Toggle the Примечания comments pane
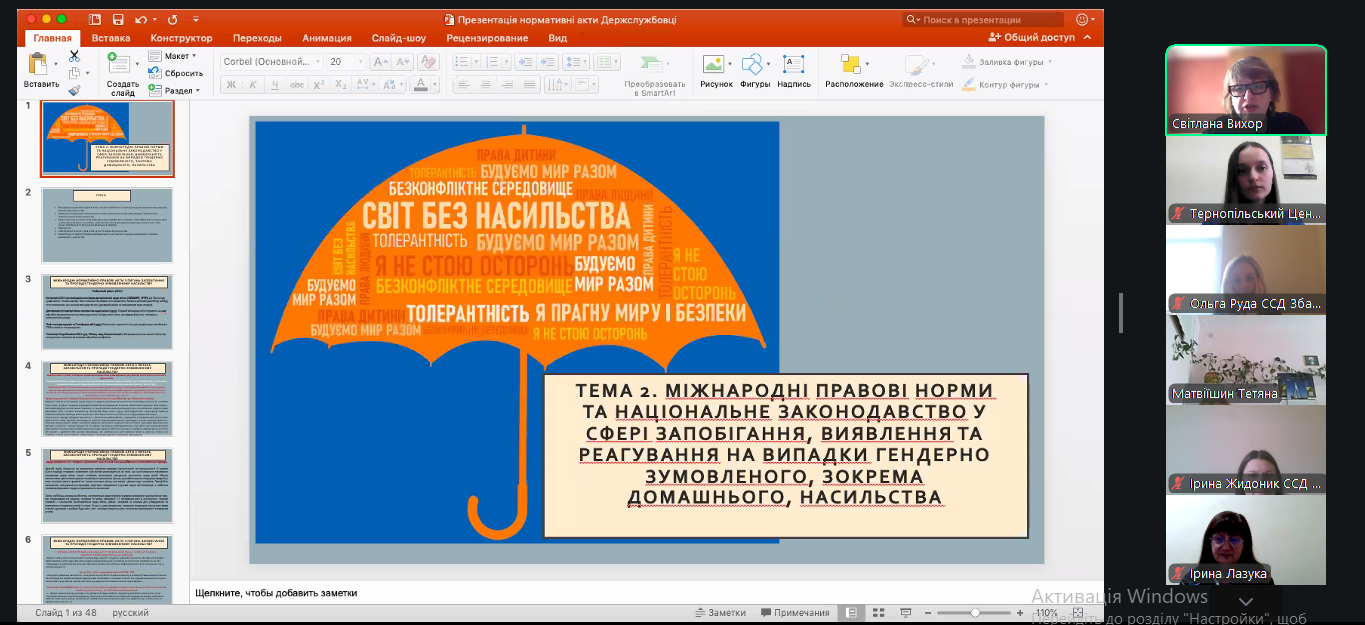 794,613
